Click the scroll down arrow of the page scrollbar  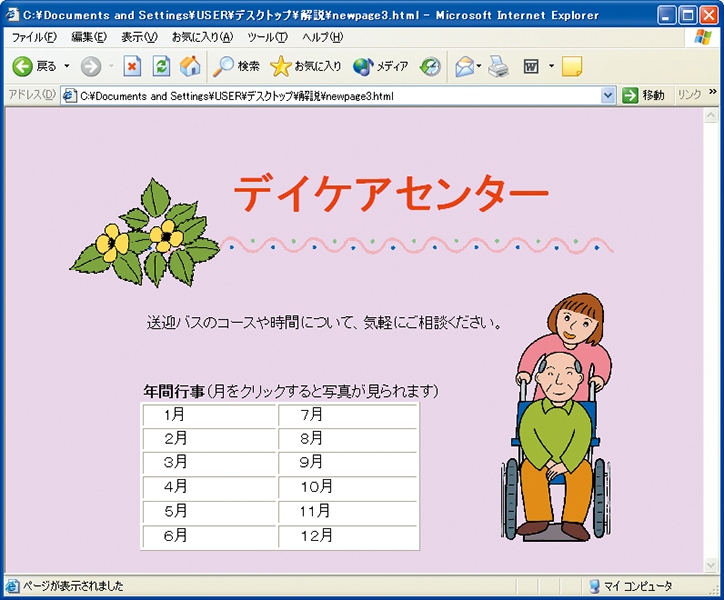pyautogui.click(x=711, y=565)
